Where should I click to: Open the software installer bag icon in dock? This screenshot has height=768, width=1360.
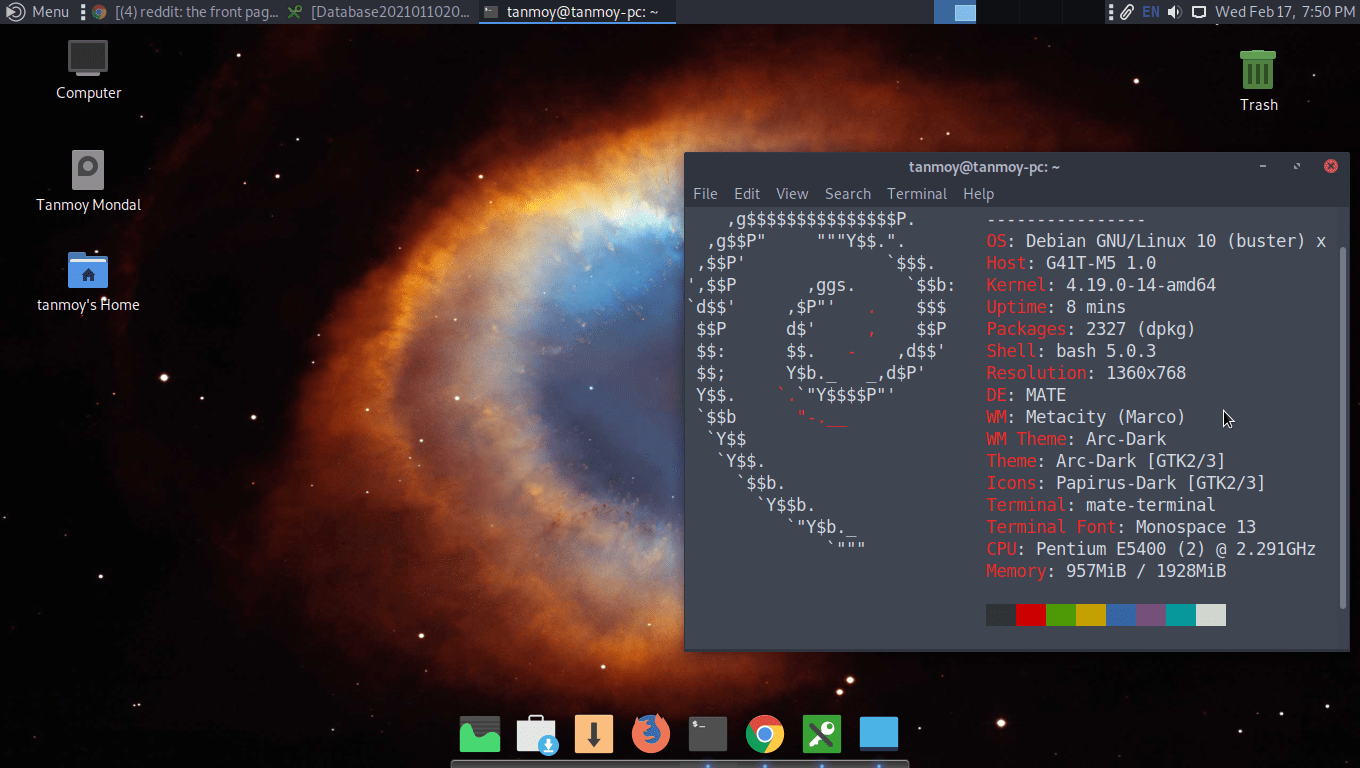537,734
